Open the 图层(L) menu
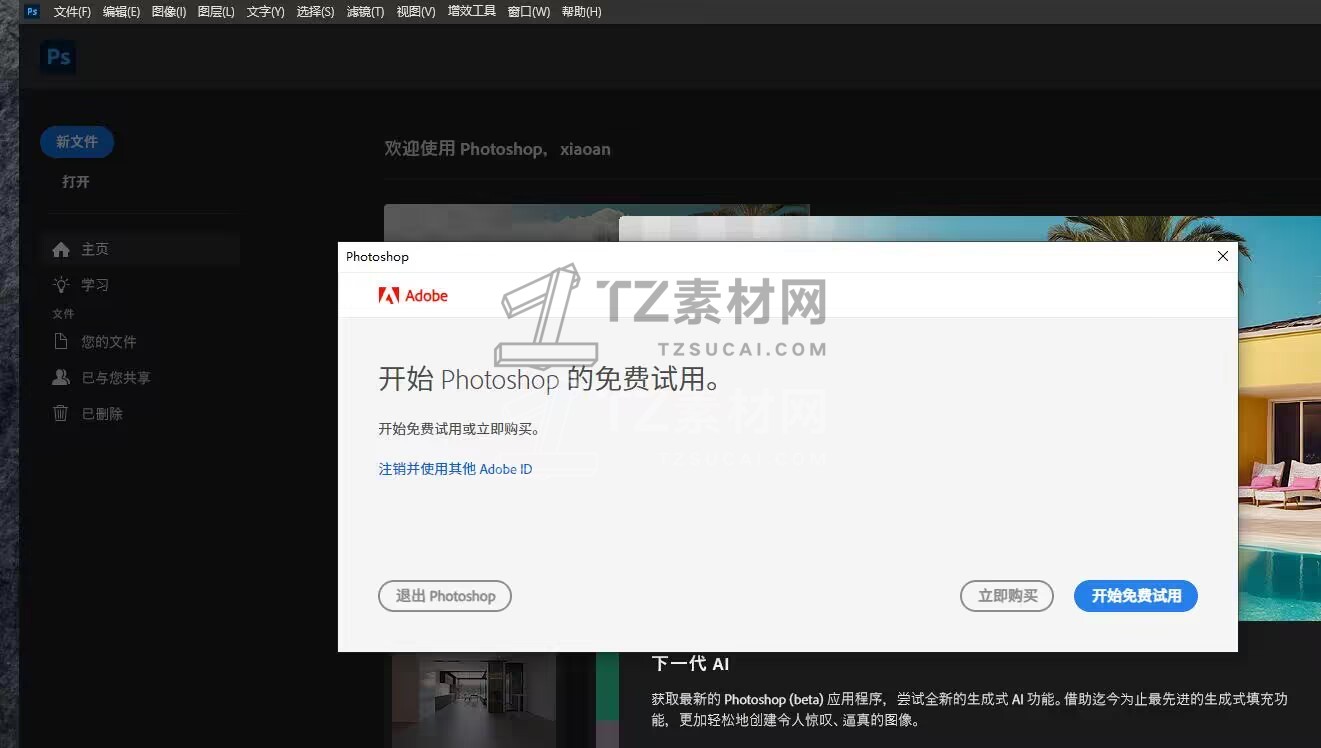 pyautogui.click(x=216, y=12)
